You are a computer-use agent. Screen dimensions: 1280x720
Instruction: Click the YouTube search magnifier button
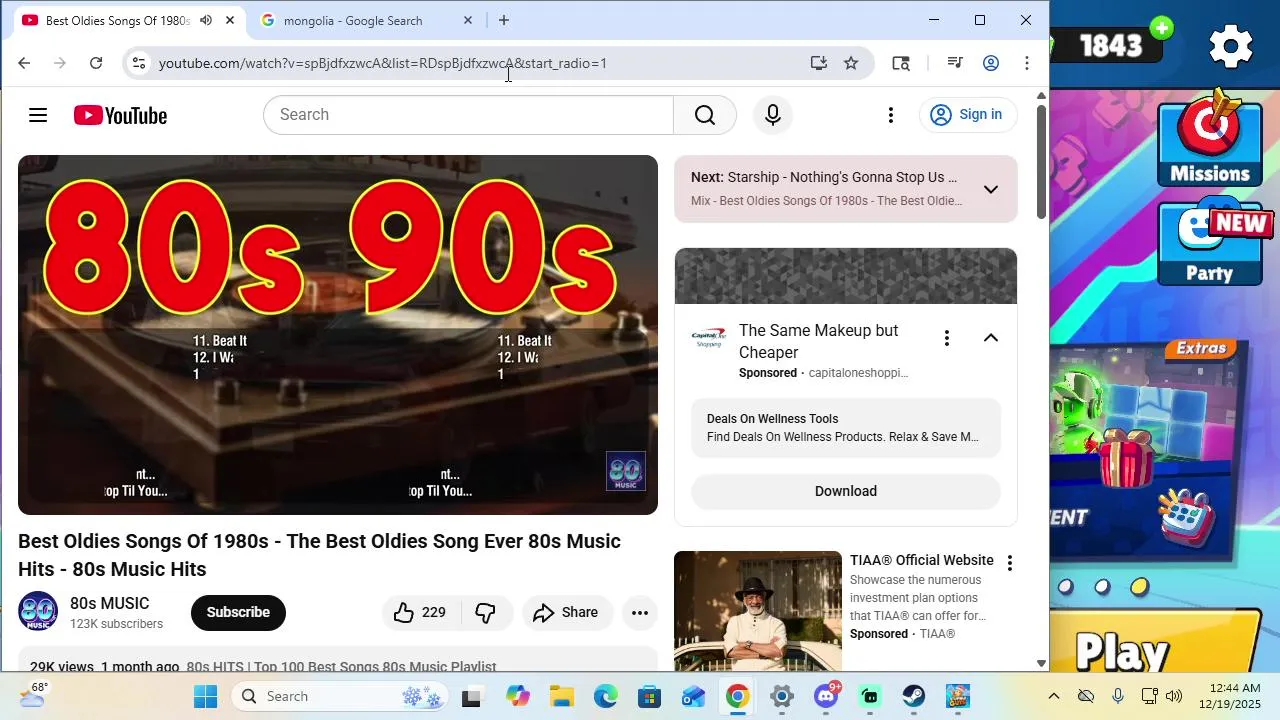705,115
